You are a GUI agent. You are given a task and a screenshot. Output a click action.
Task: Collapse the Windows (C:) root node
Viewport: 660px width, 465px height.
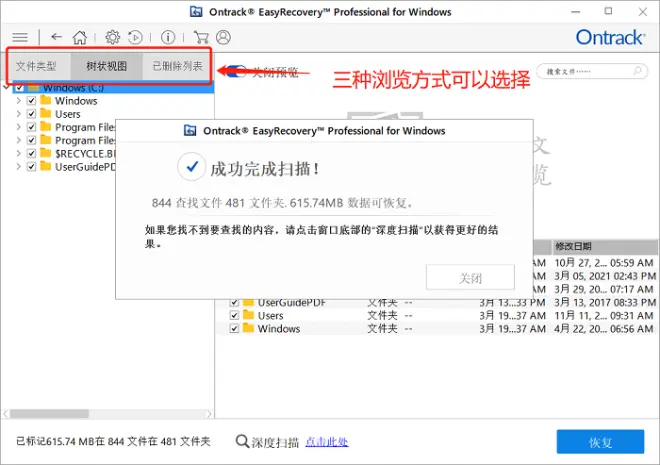click(x=6, y=88)
